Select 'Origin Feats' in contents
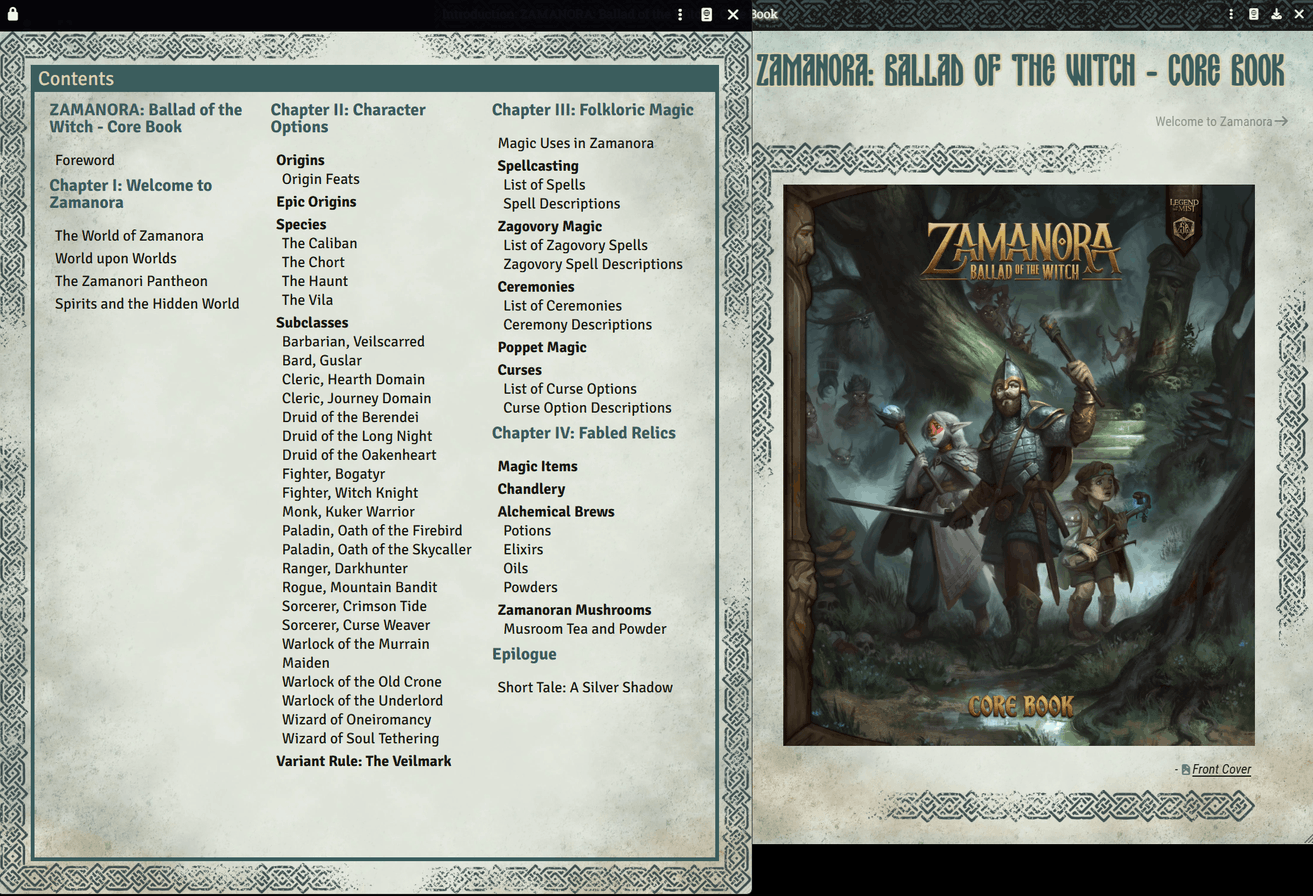The width and height of the screenshot is (1313, 896). [321, 179]
